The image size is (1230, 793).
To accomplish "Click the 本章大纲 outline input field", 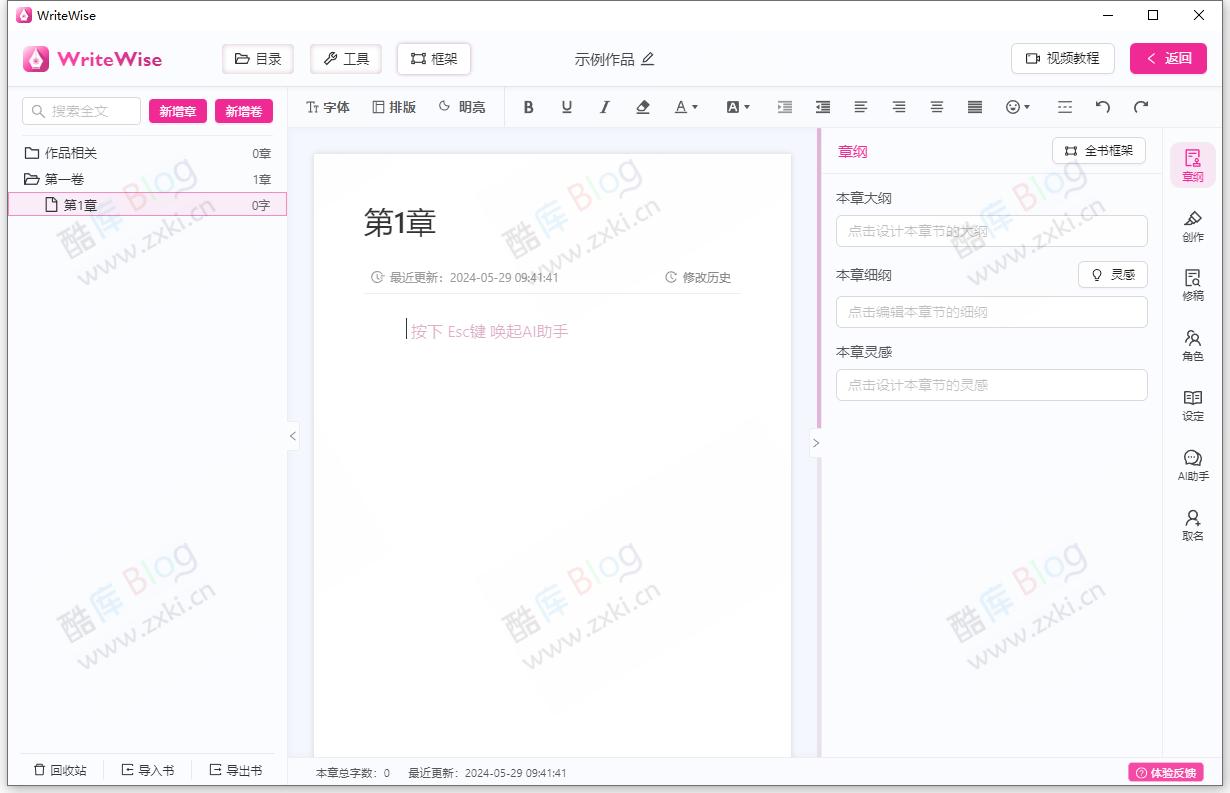I will point(991,231).
